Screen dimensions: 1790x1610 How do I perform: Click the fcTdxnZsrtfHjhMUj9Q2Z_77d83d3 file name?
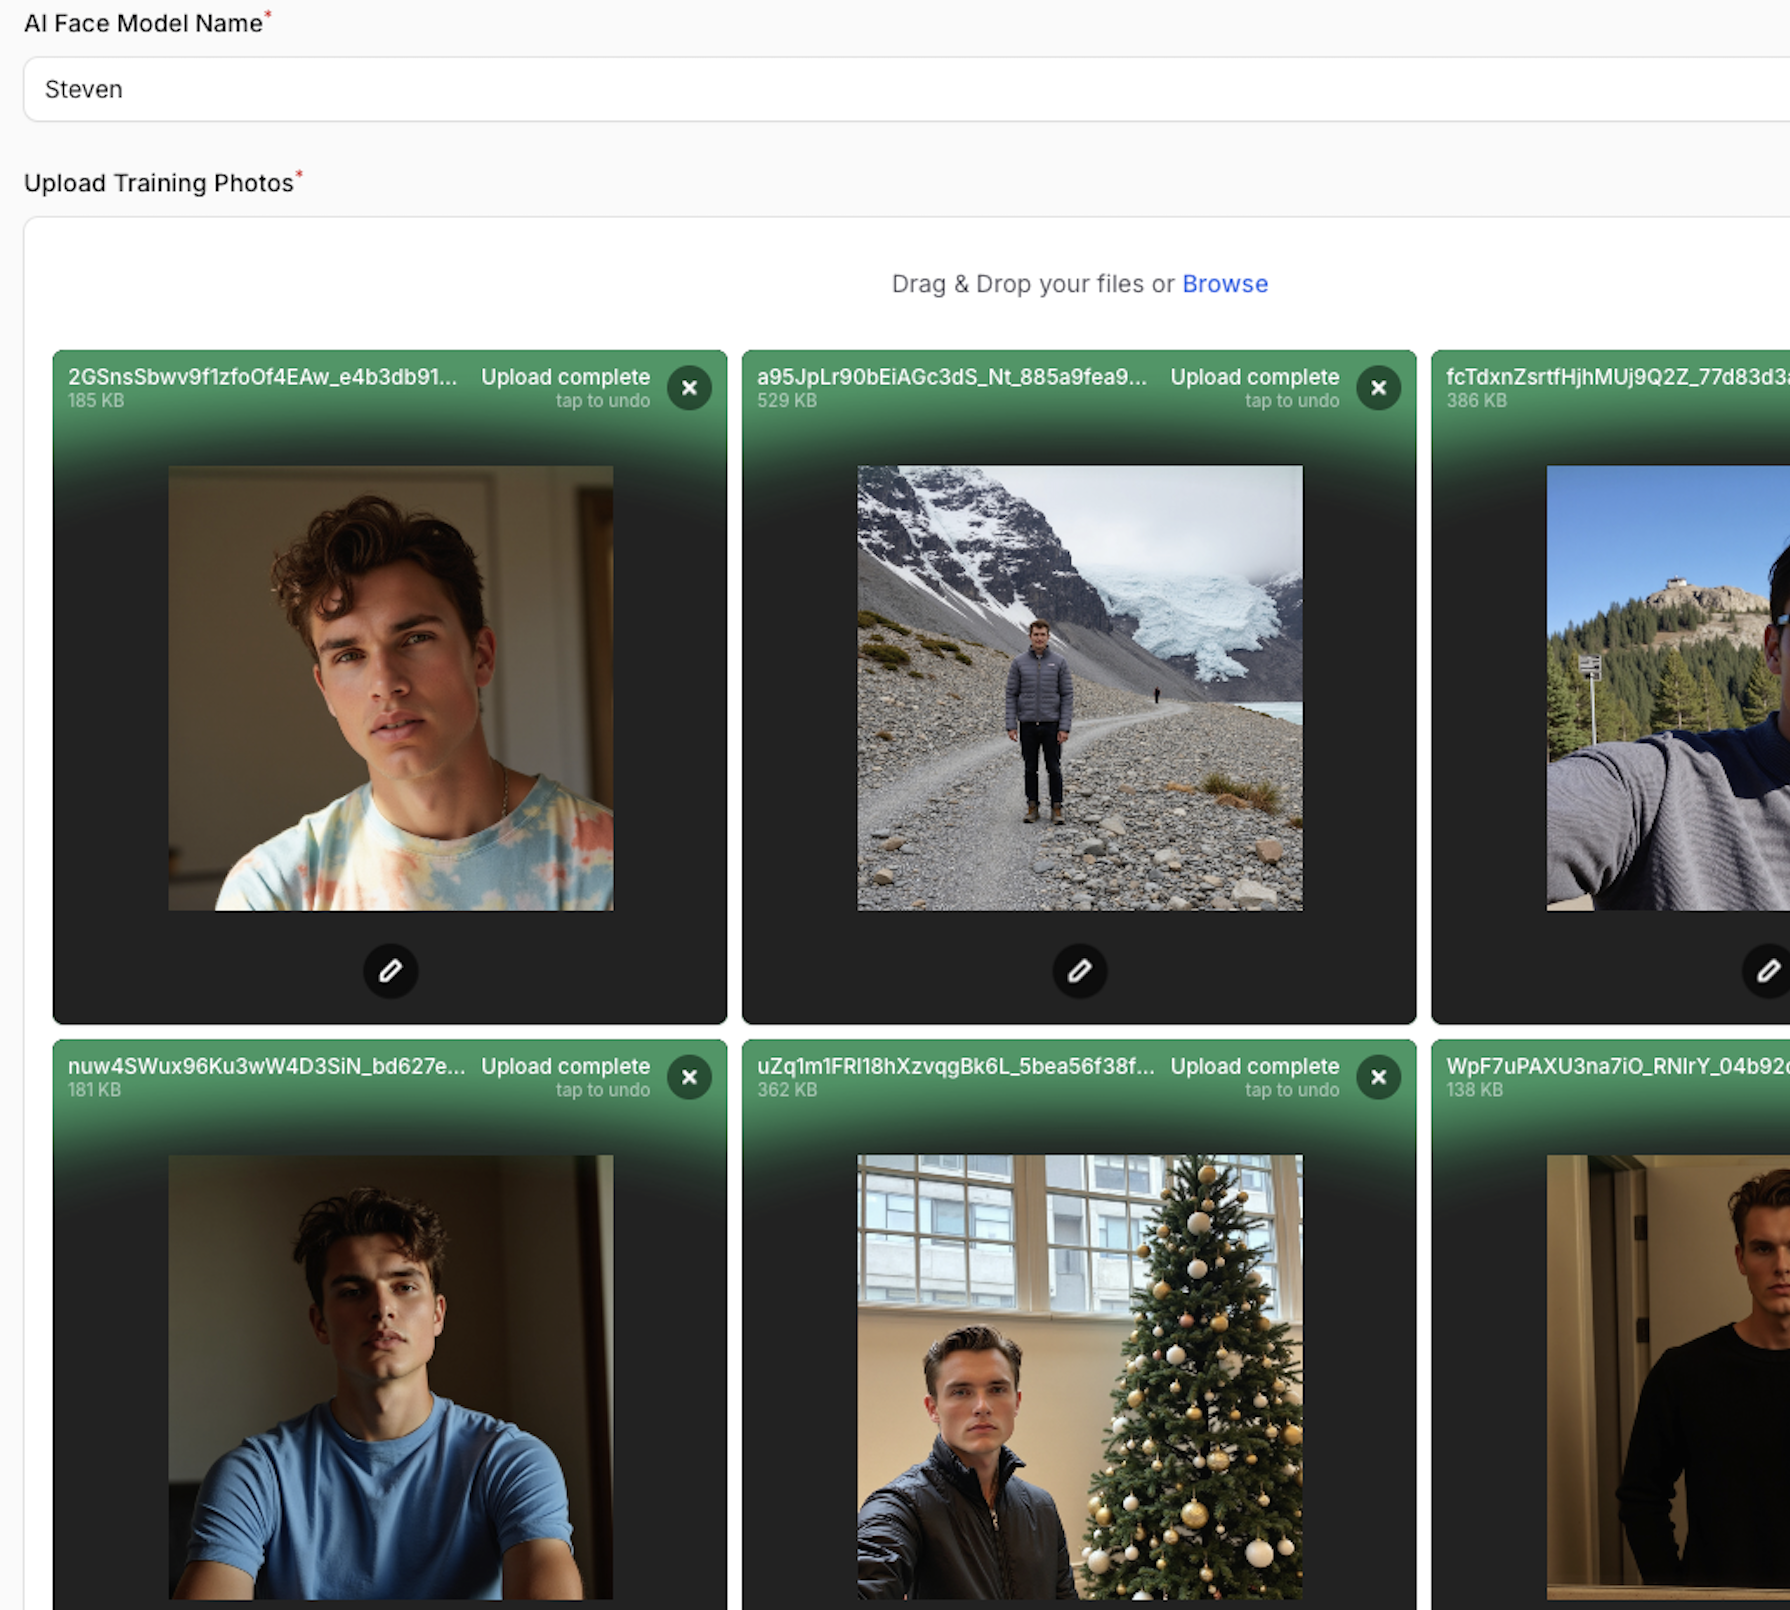tap(1617, 377)
